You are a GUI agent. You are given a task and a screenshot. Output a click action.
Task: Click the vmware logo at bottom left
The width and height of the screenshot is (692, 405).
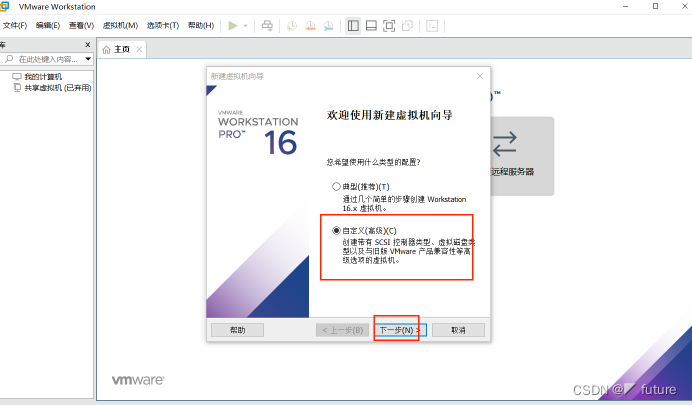click(x=138, y=380)
